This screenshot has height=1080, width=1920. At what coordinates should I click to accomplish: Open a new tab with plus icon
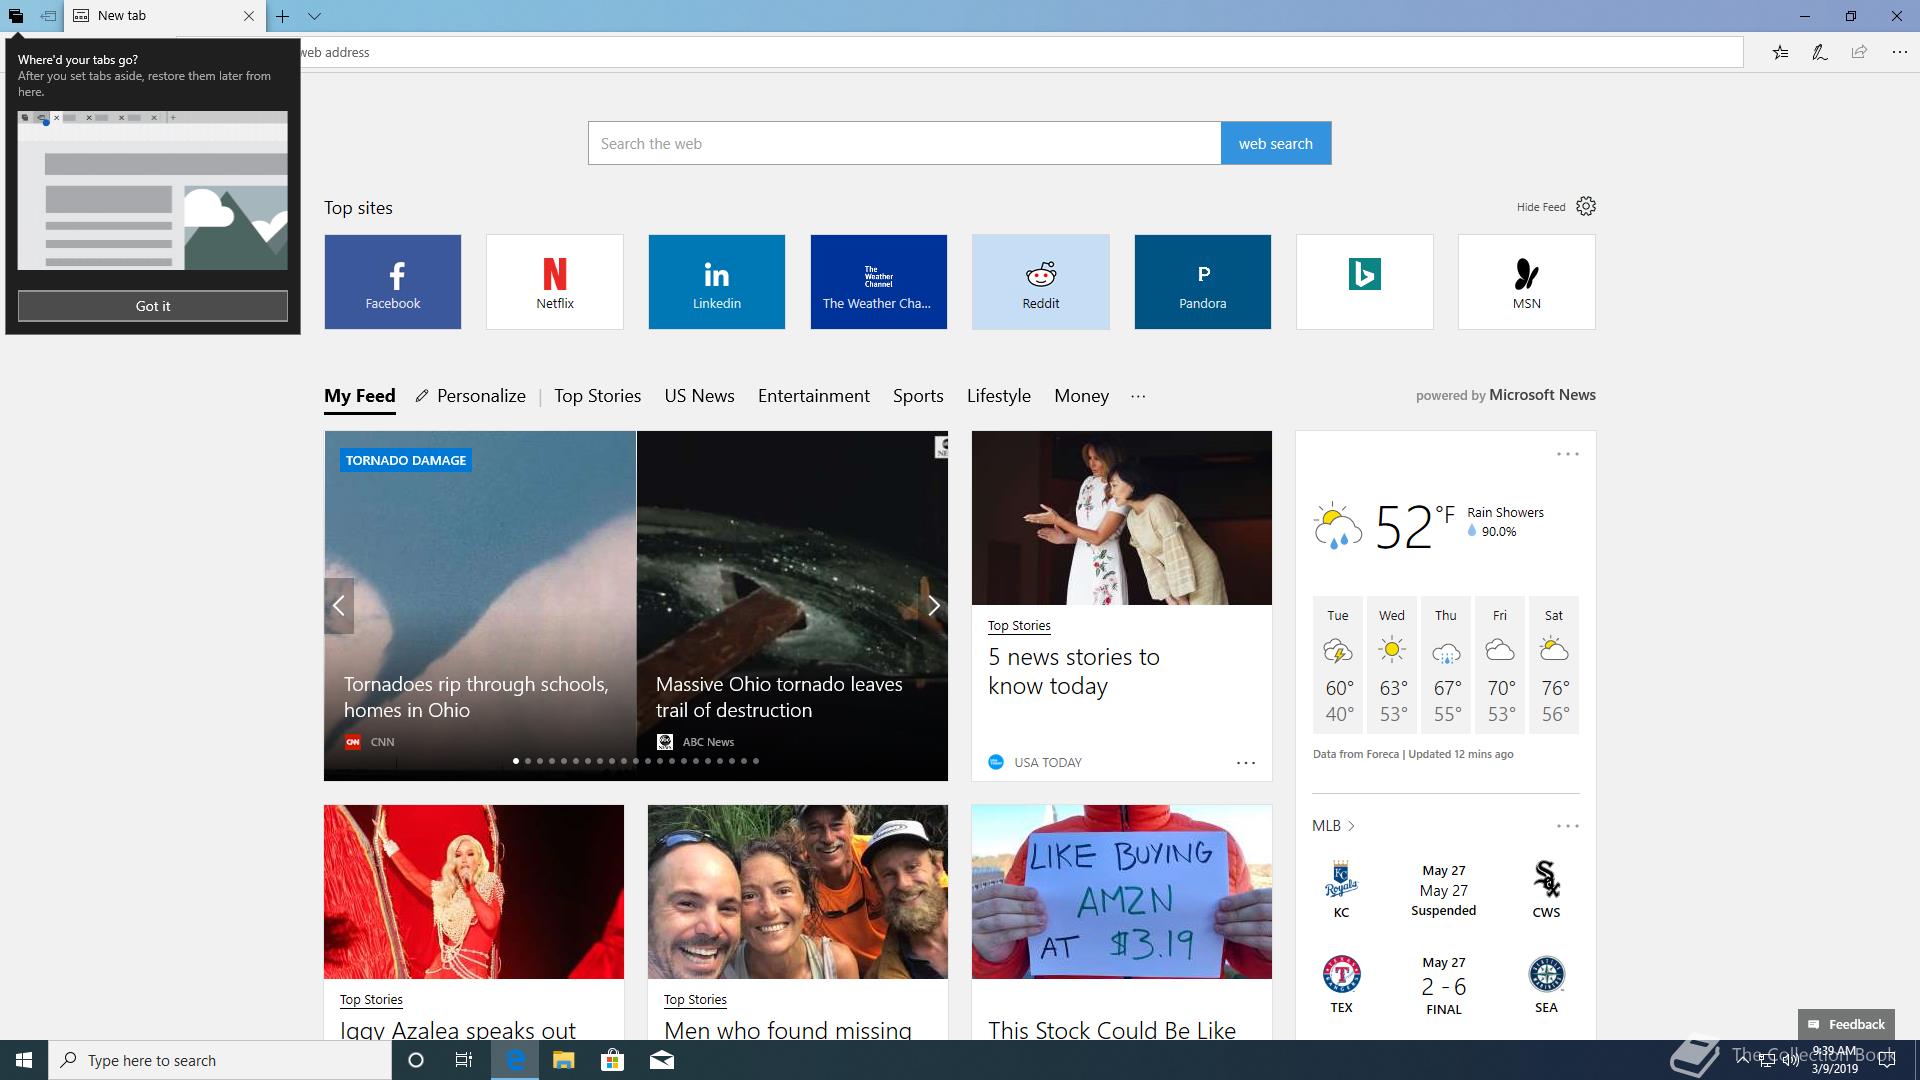[x=283, y=16]
